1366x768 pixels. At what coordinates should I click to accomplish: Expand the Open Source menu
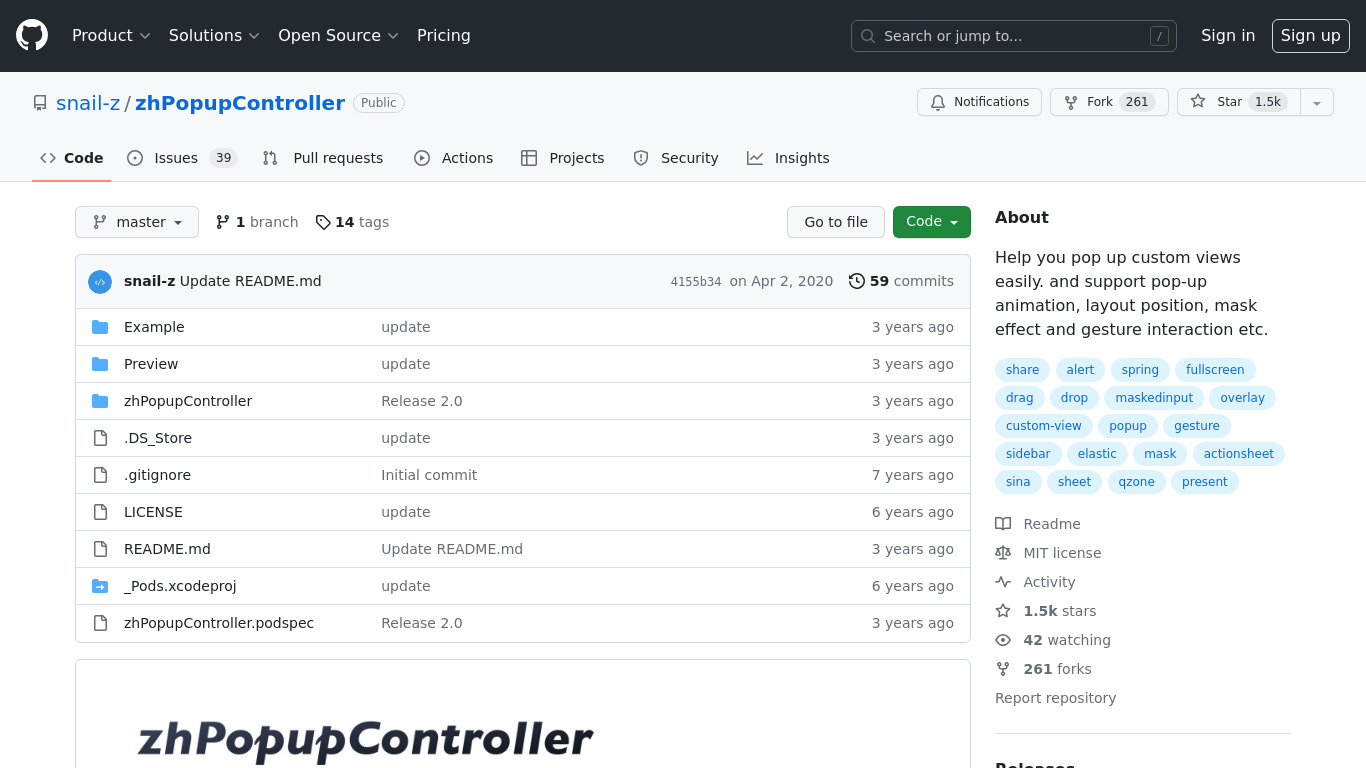pyautogui.click(x=338, y=36)
